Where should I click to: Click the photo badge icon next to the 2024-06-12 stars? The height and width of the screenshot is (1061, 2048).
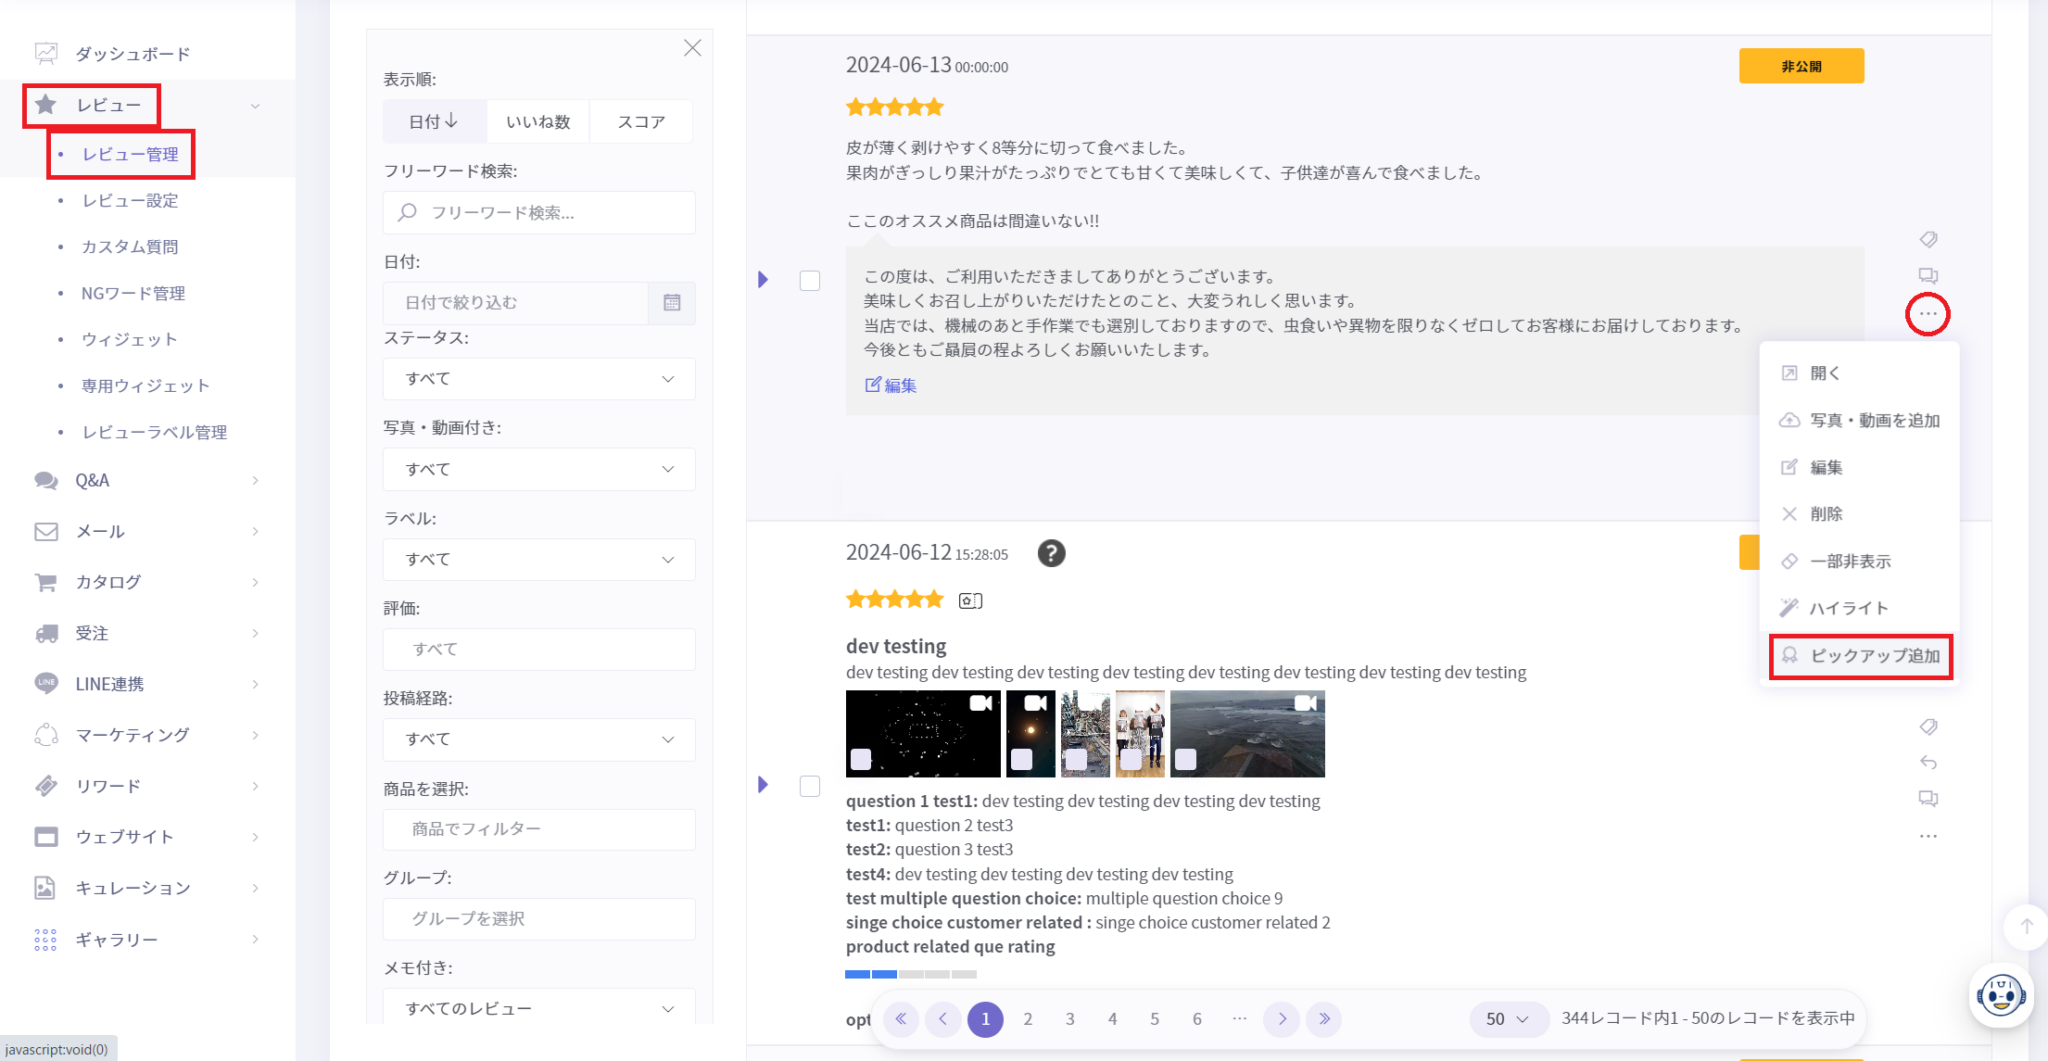(x=970, y=601)
